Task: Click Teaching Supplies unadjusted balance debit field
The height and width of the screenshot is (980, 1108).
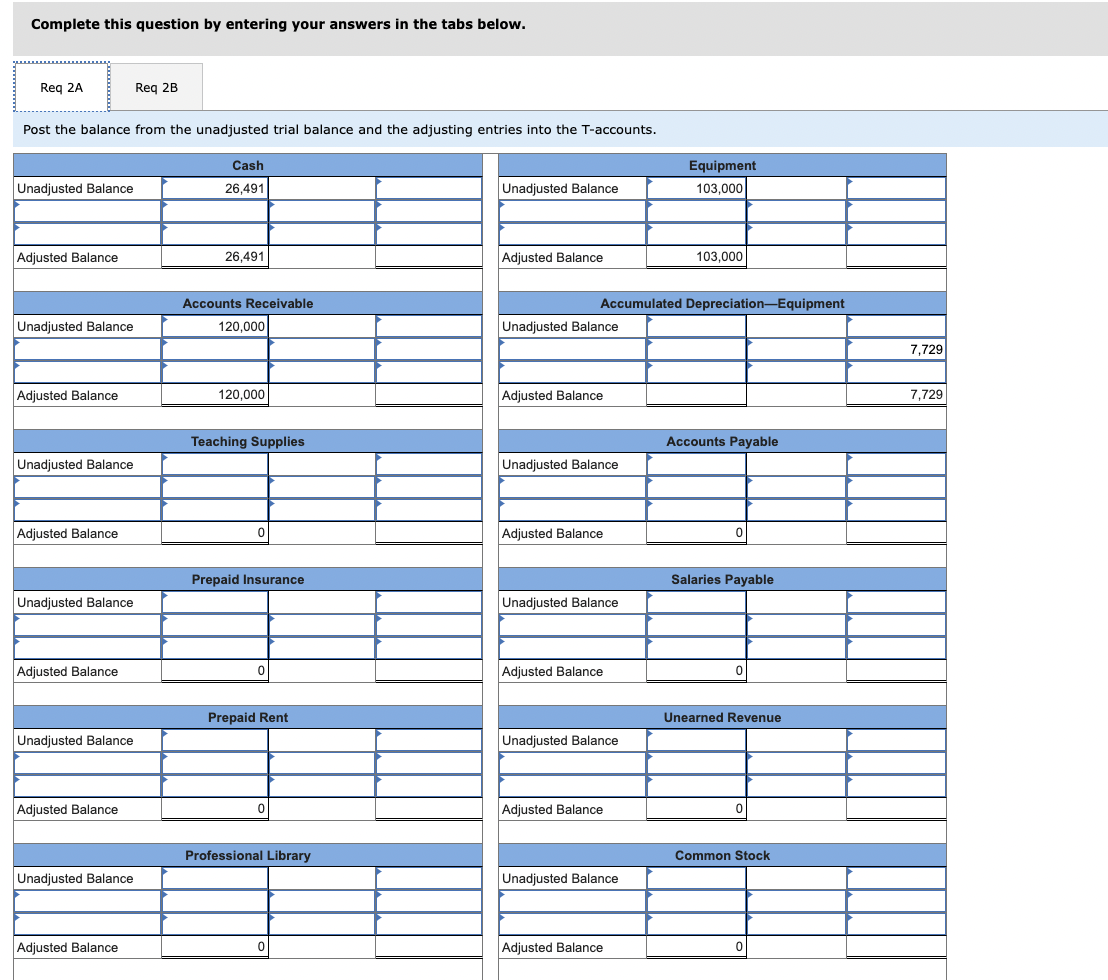Action: click(215, 464)
